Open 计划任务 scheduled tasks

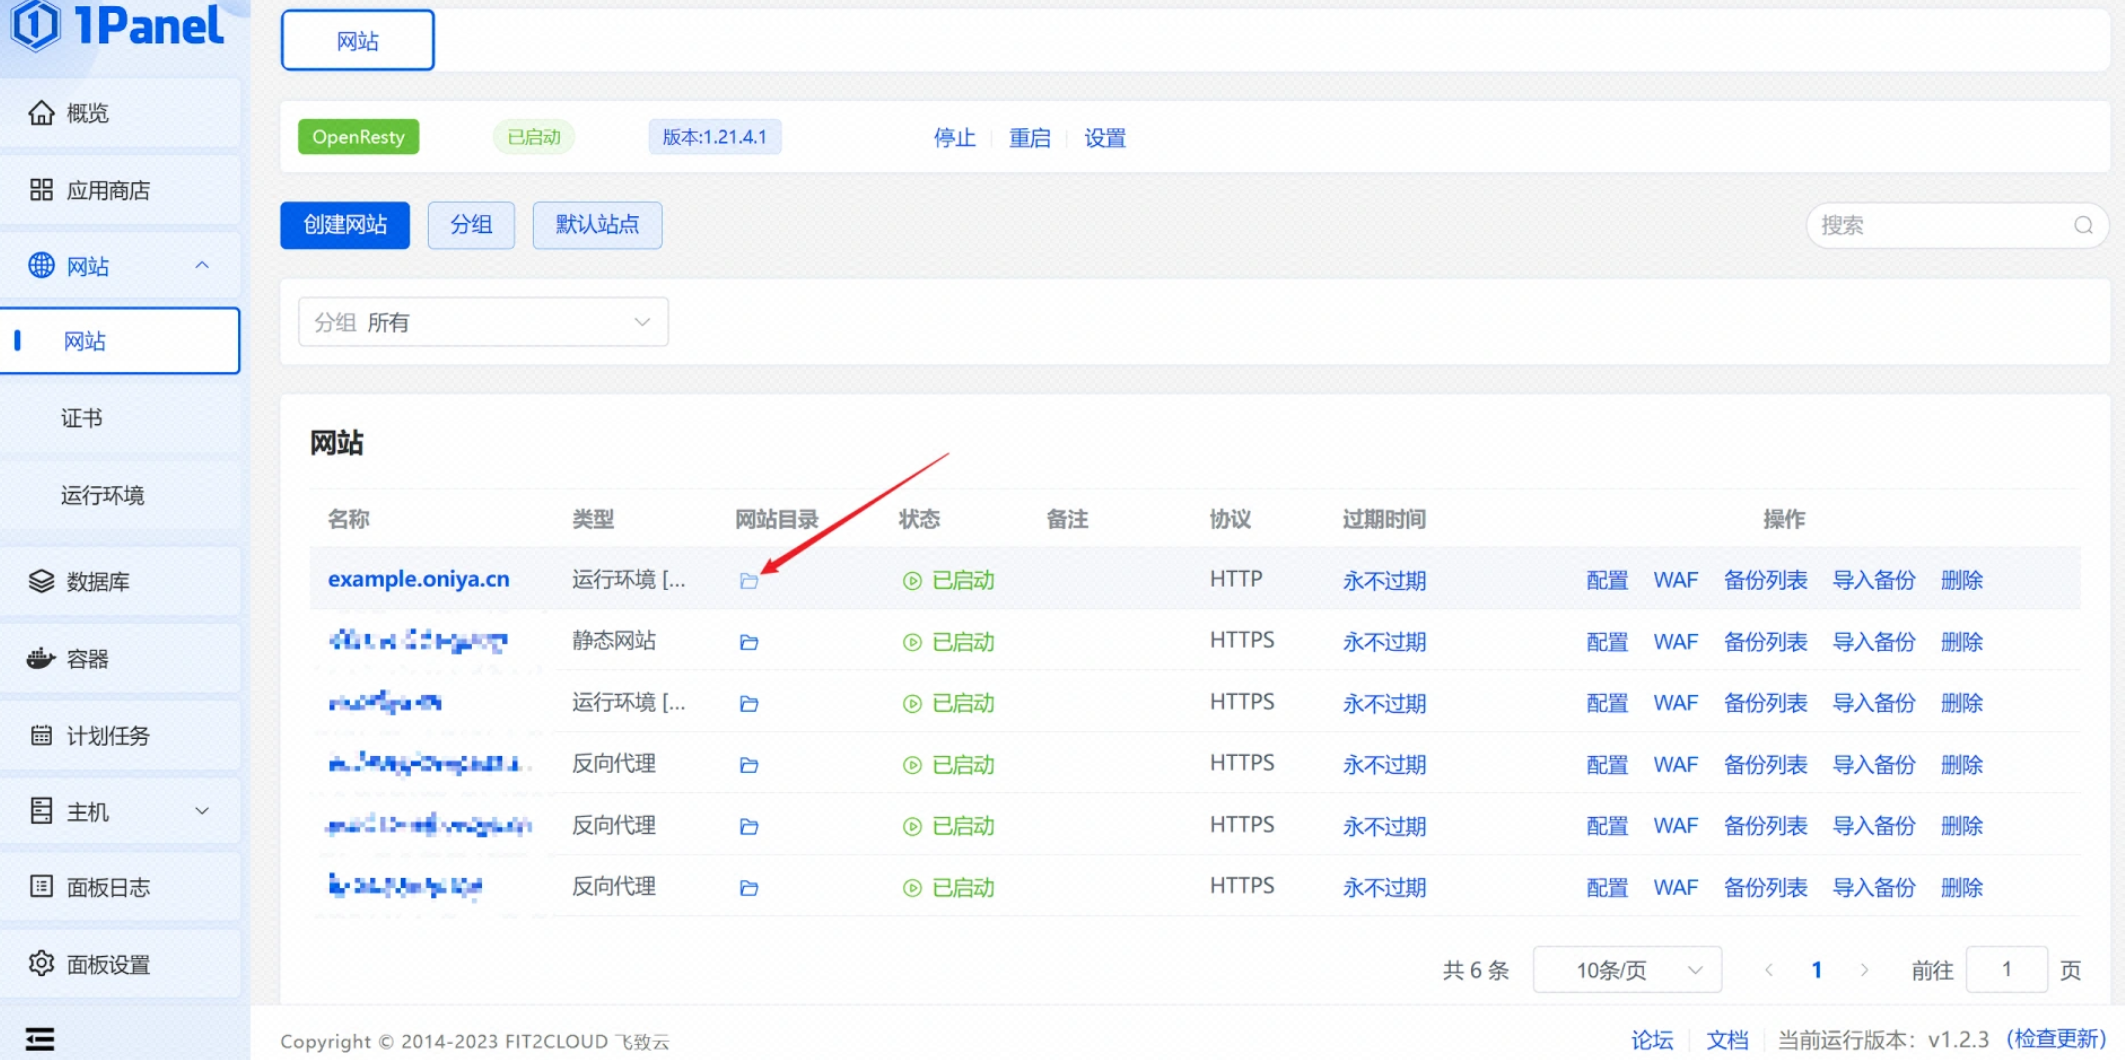click(107, 736)
